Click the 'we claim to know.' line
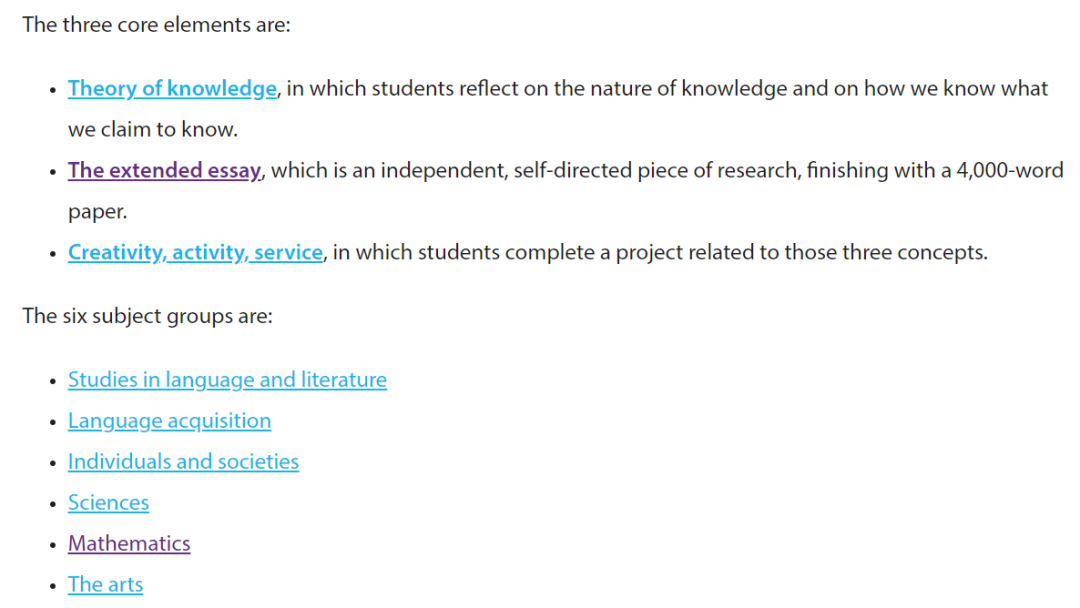Viewport: 1080px width, 608px height. pyautogui.click(x=153, y=129)
